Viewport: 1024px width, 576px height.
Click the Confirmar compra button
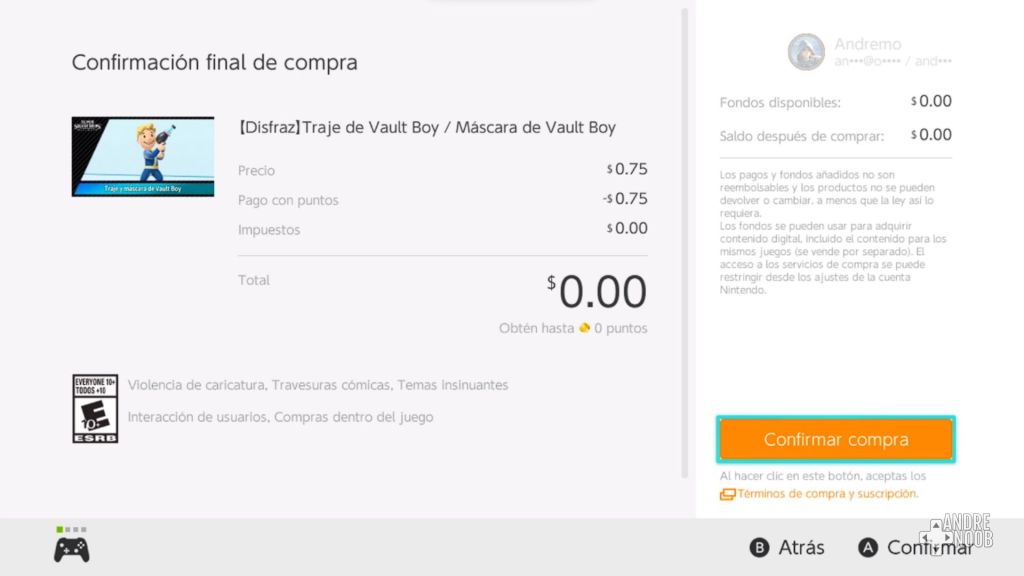pyautogui.click(x=835, y=439)
